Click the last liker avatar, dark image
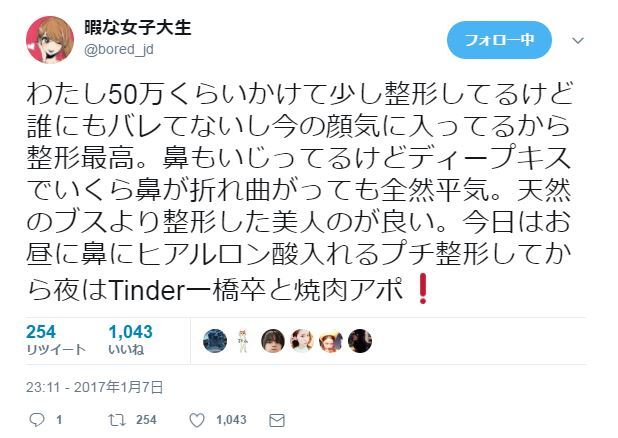Screen dimensions: 618x438 360,341
